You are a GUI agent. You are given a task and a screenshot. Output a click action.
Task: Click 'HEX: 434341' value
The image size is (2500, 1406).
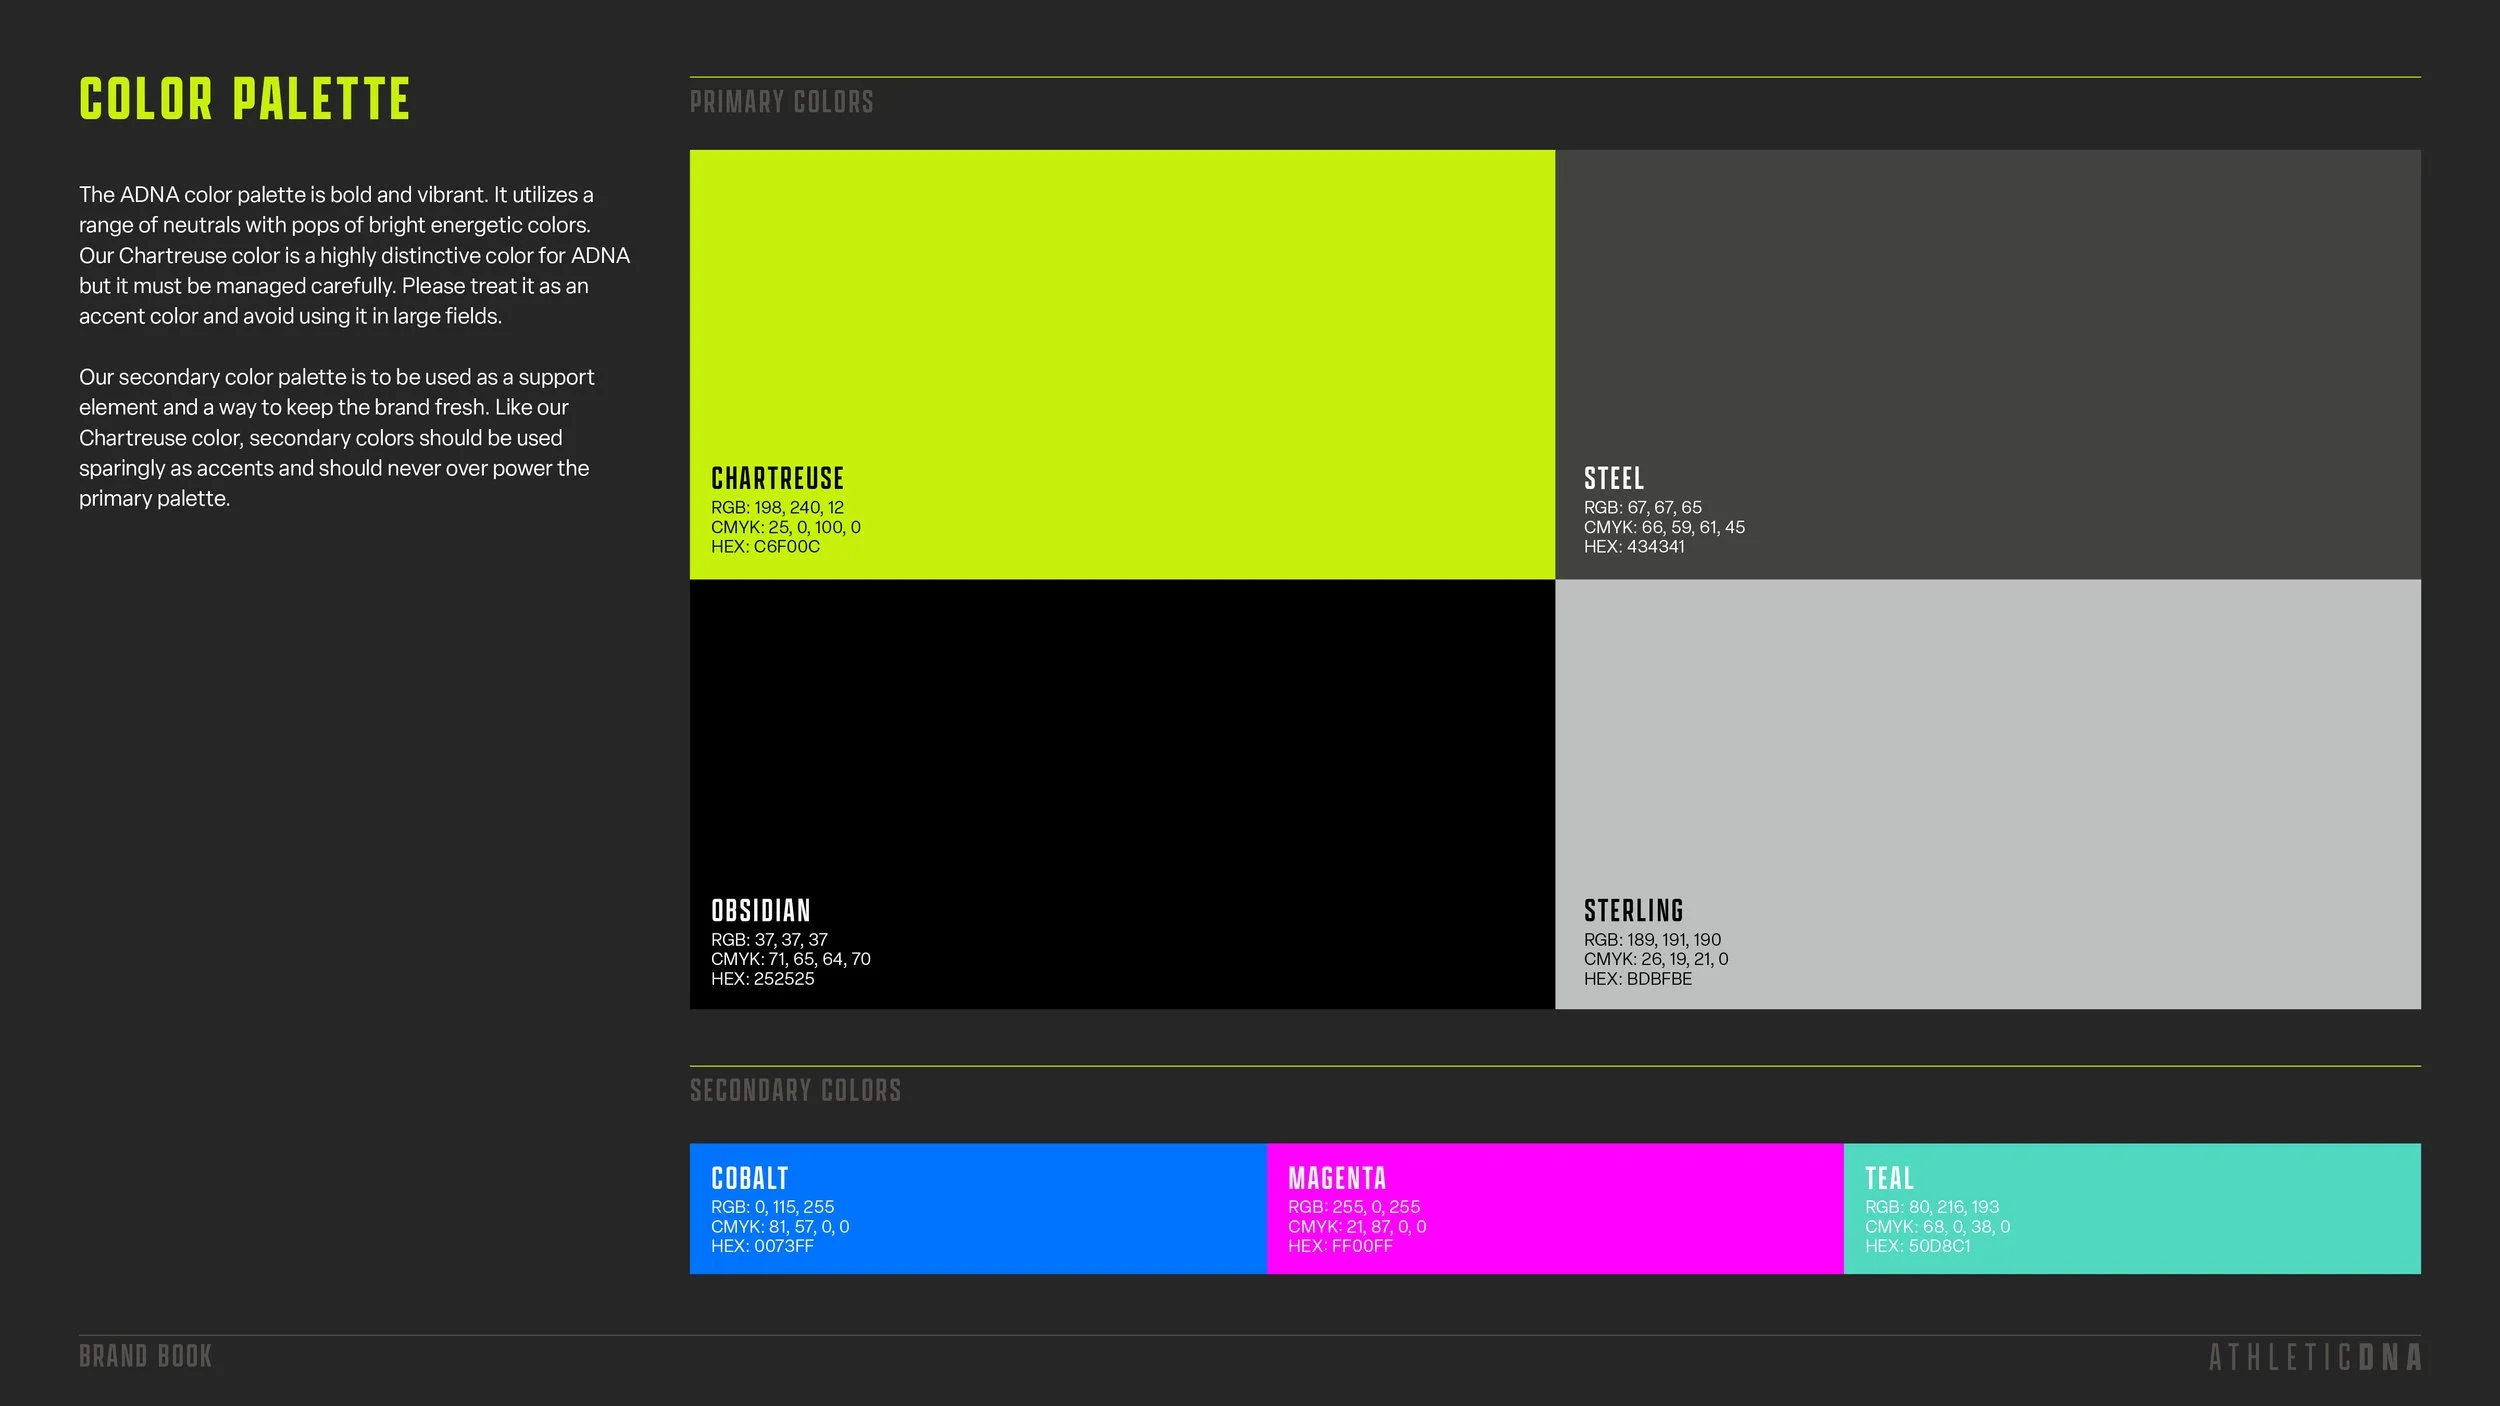click(x=1634, y=547)
